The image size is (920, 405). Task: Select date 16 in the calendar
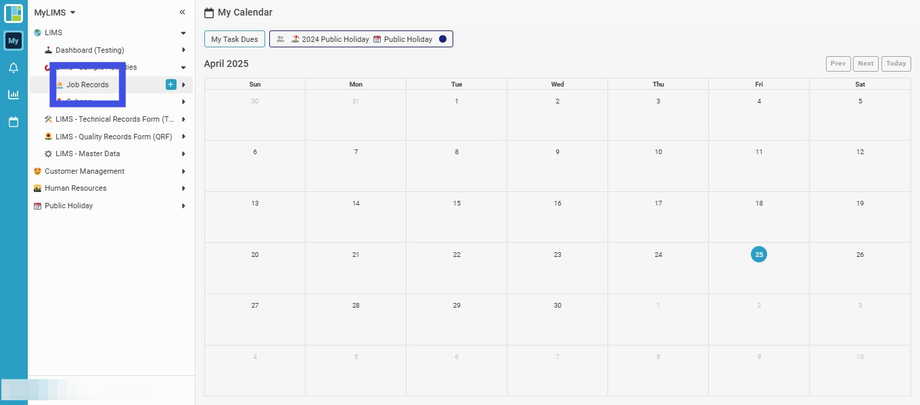(x=557, y=203)
